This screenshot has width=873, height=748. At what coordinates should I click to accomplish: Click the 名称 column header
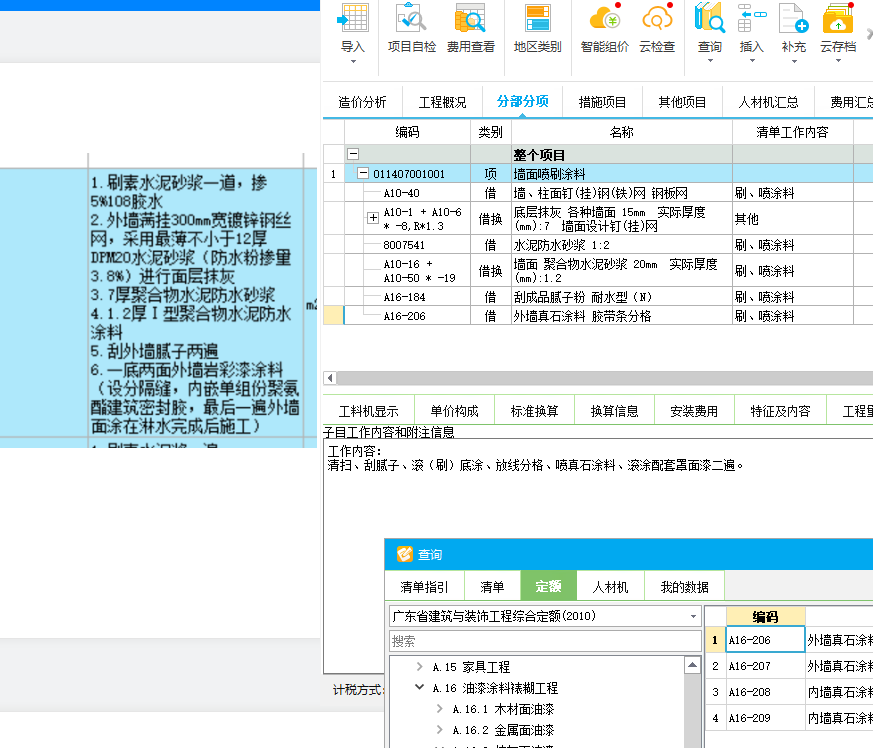[x=622, y=132]
